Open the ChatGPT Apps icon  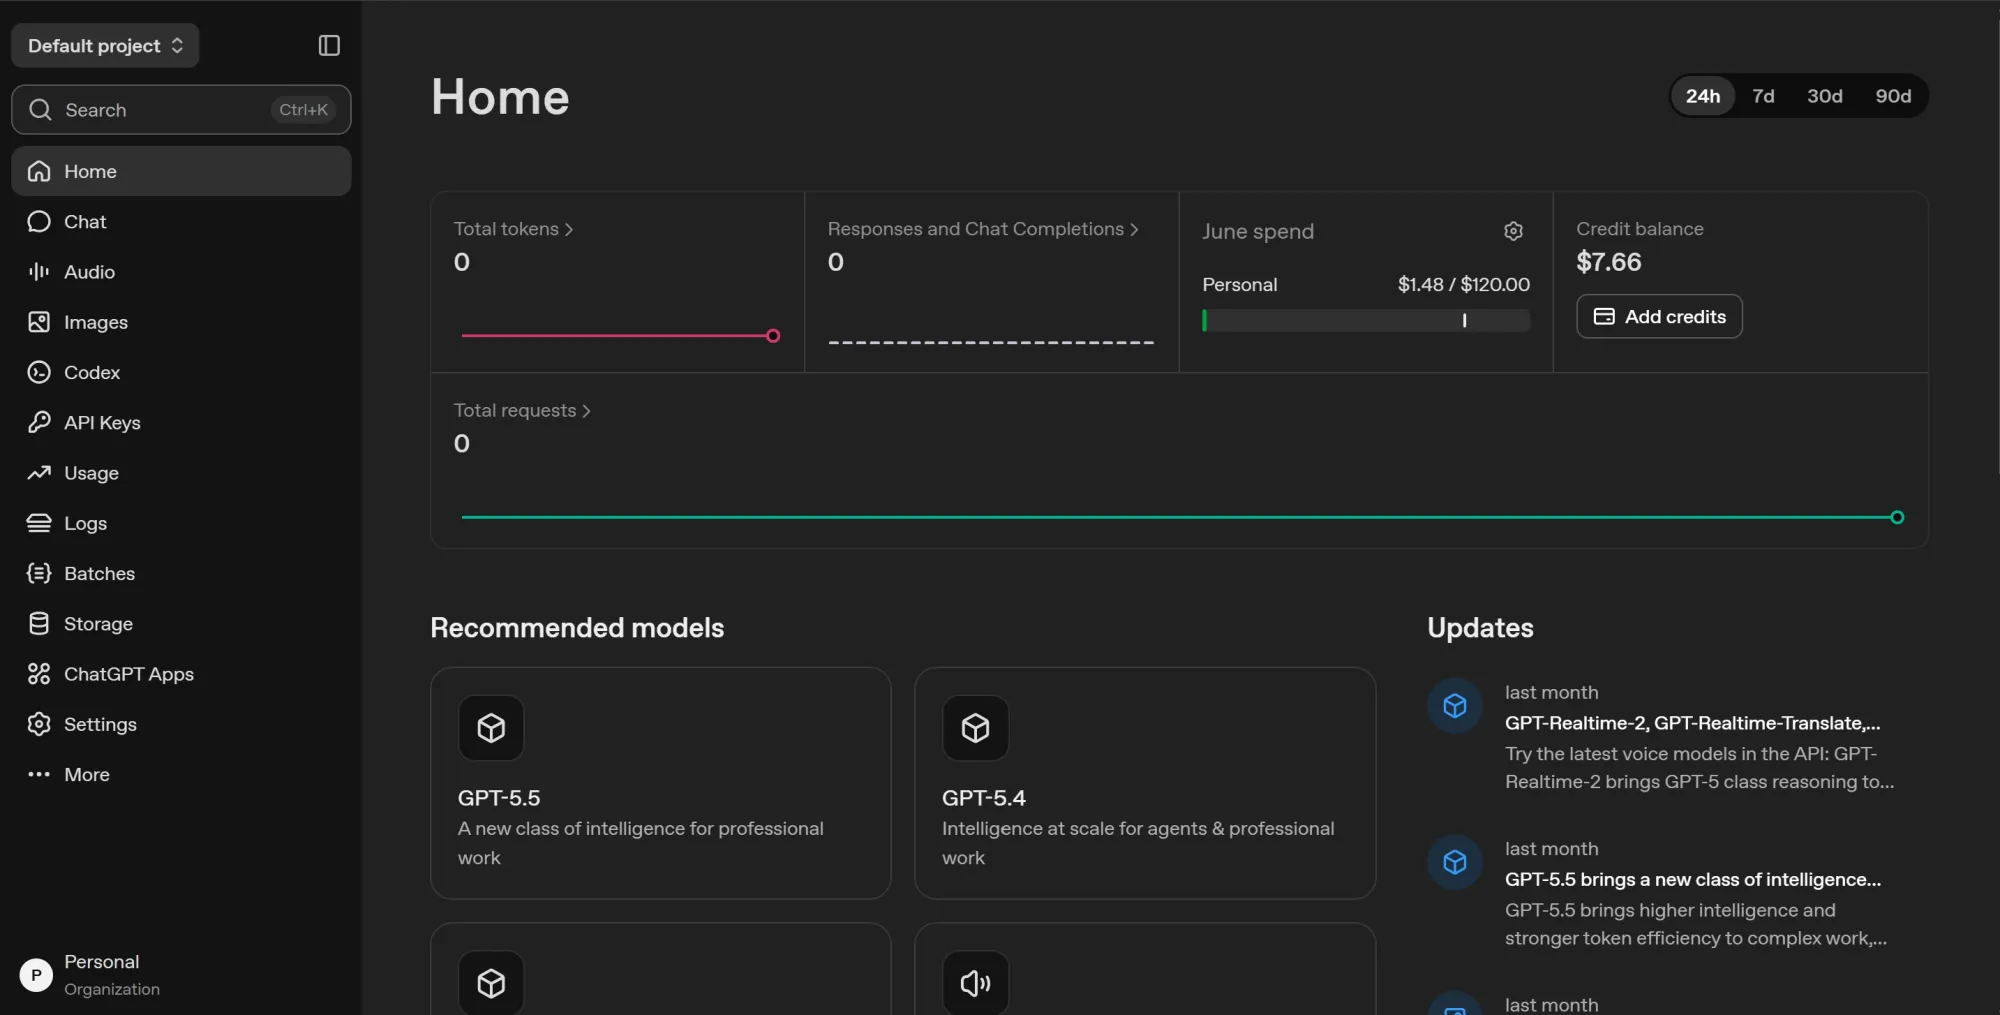tap(39, 674)
